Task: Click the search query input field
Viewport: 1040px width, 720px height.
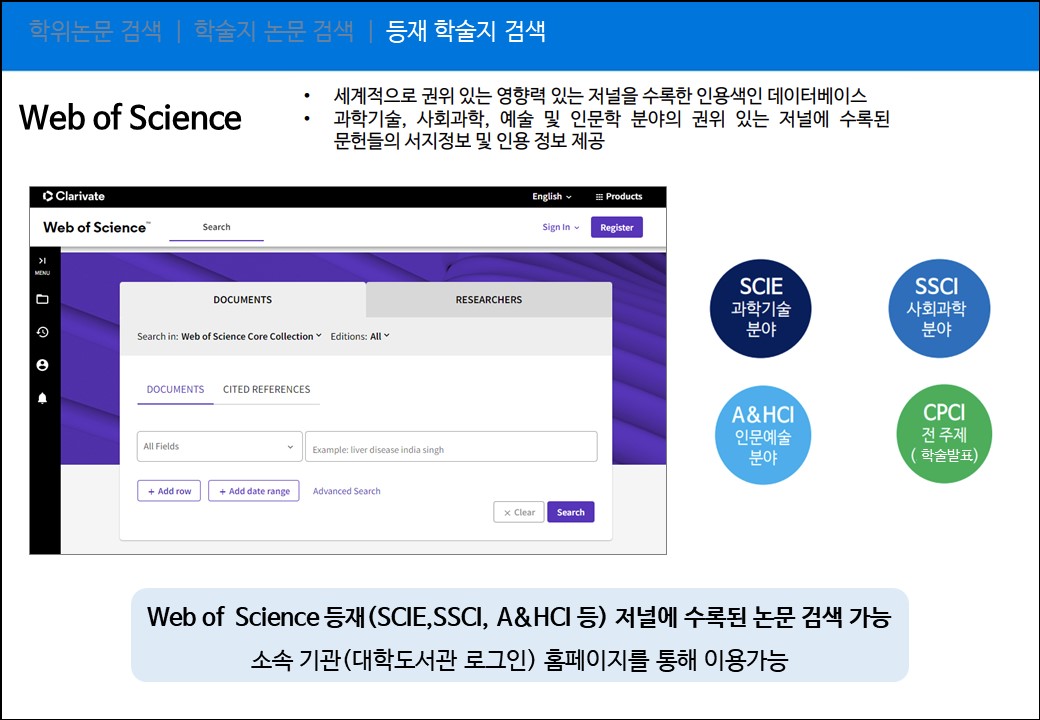Action: tap(451, 446)
